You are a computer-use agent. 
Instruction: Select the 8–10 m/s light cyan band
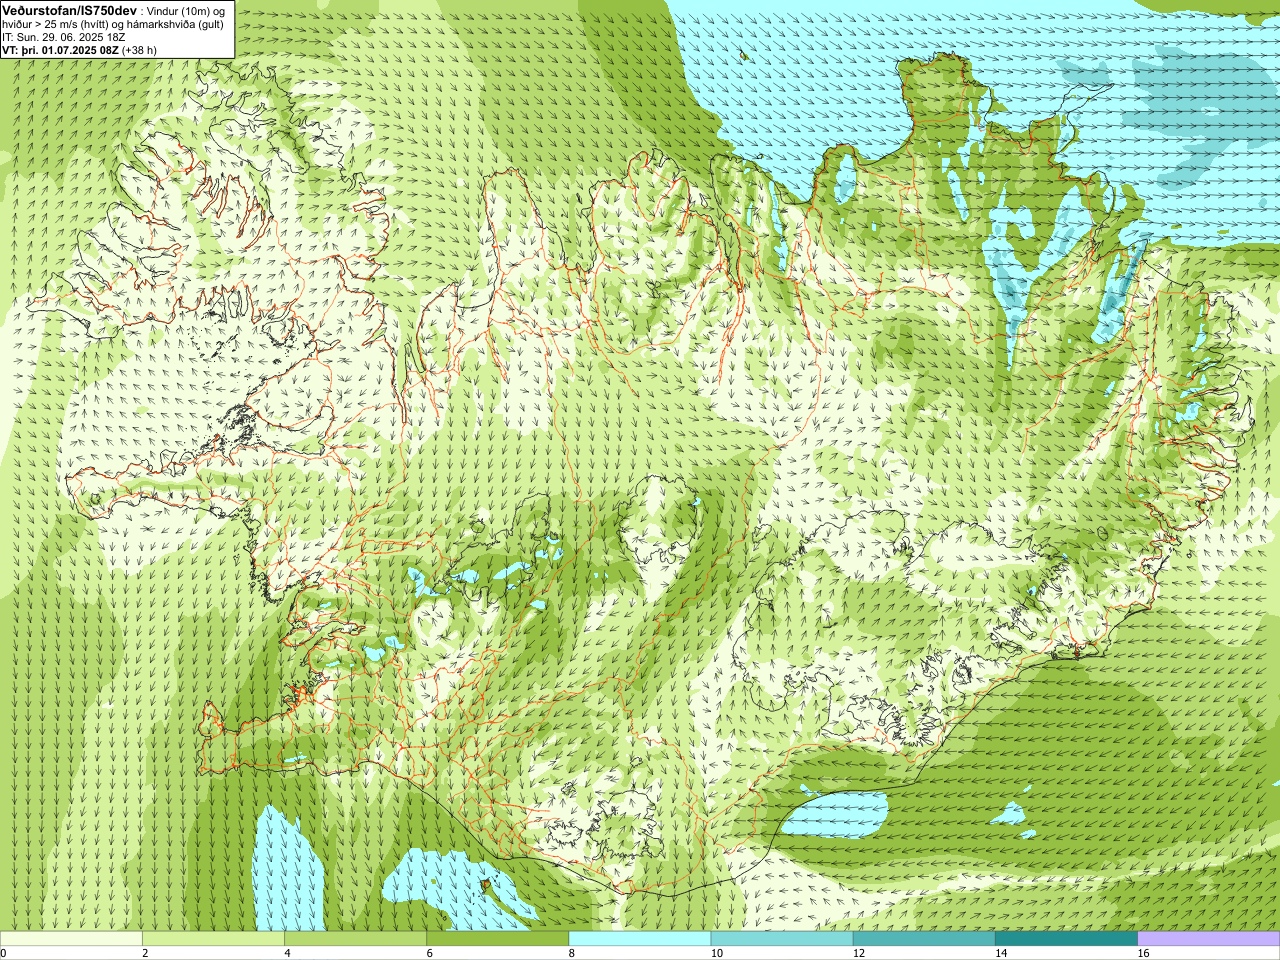pos(640,938)
